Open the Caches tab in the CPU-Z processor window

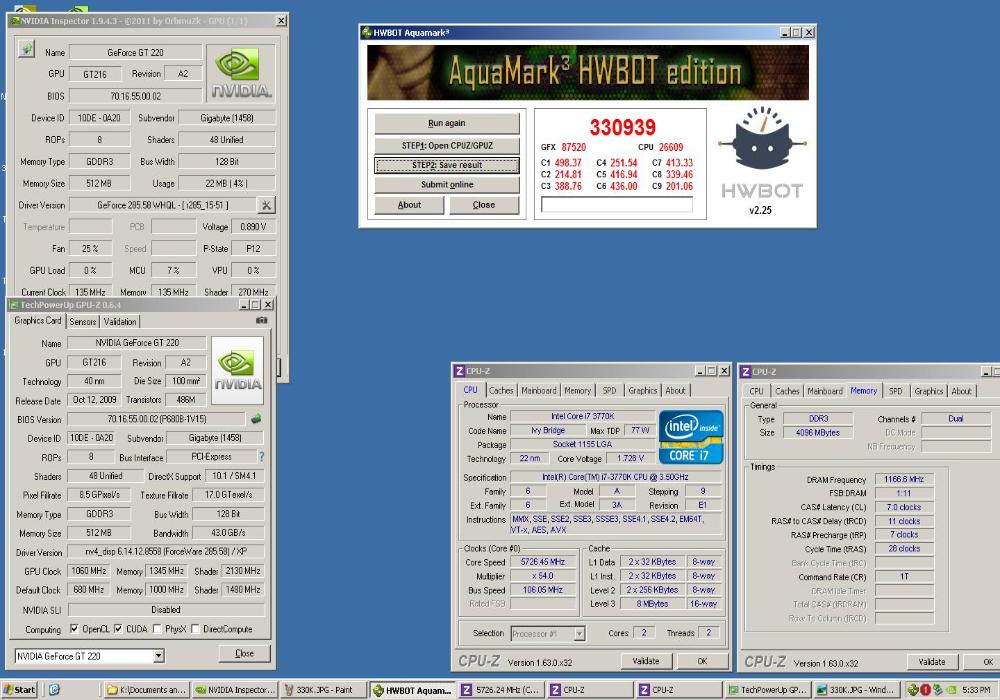pos(501,390)
